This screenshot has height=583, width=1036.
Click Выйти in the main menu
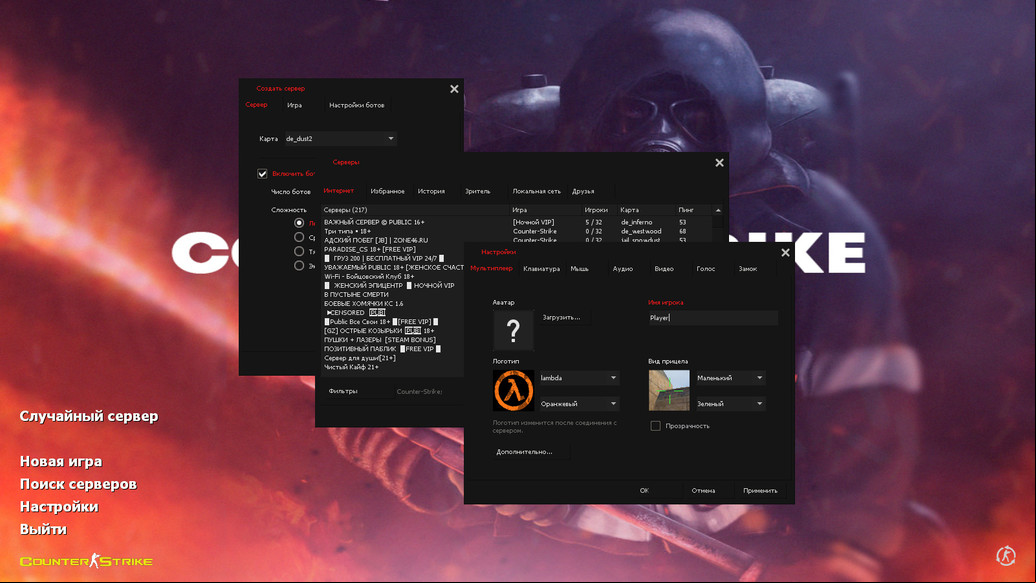pos(43,529)
